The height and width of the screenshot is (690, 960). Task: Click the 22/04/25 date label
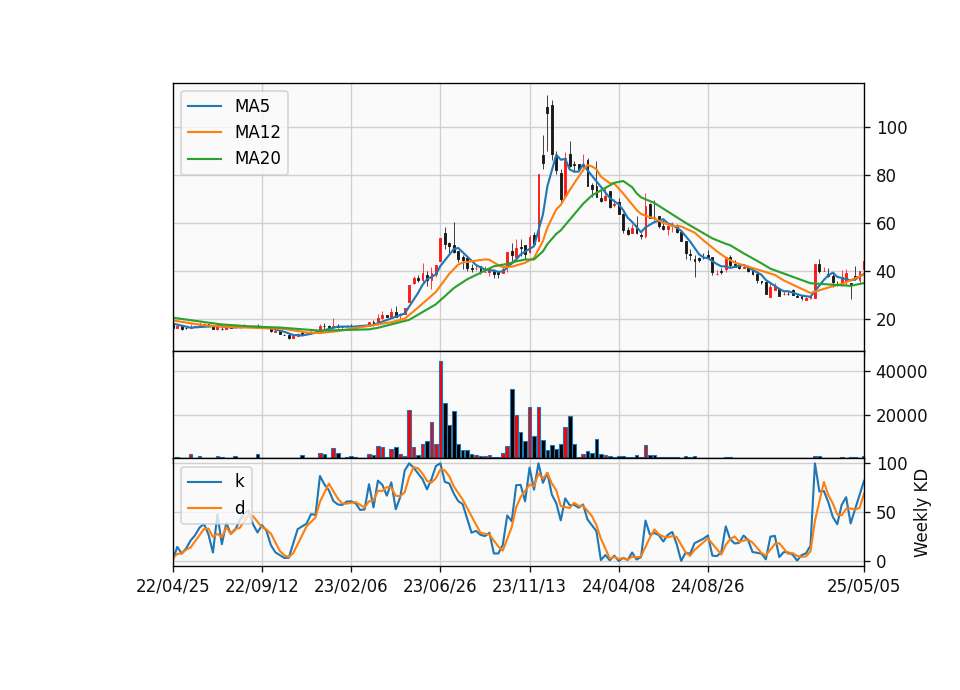pyautogui.click(x=173, y=586)
